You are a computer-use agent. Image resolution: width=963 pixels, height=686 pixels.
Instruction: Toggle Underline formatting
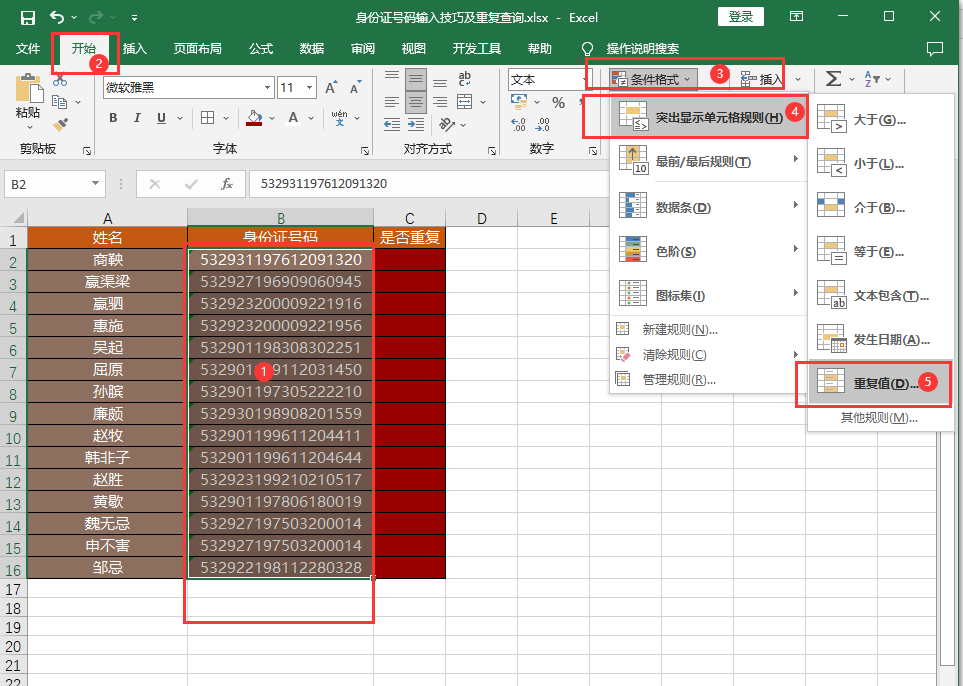point(161,118)
